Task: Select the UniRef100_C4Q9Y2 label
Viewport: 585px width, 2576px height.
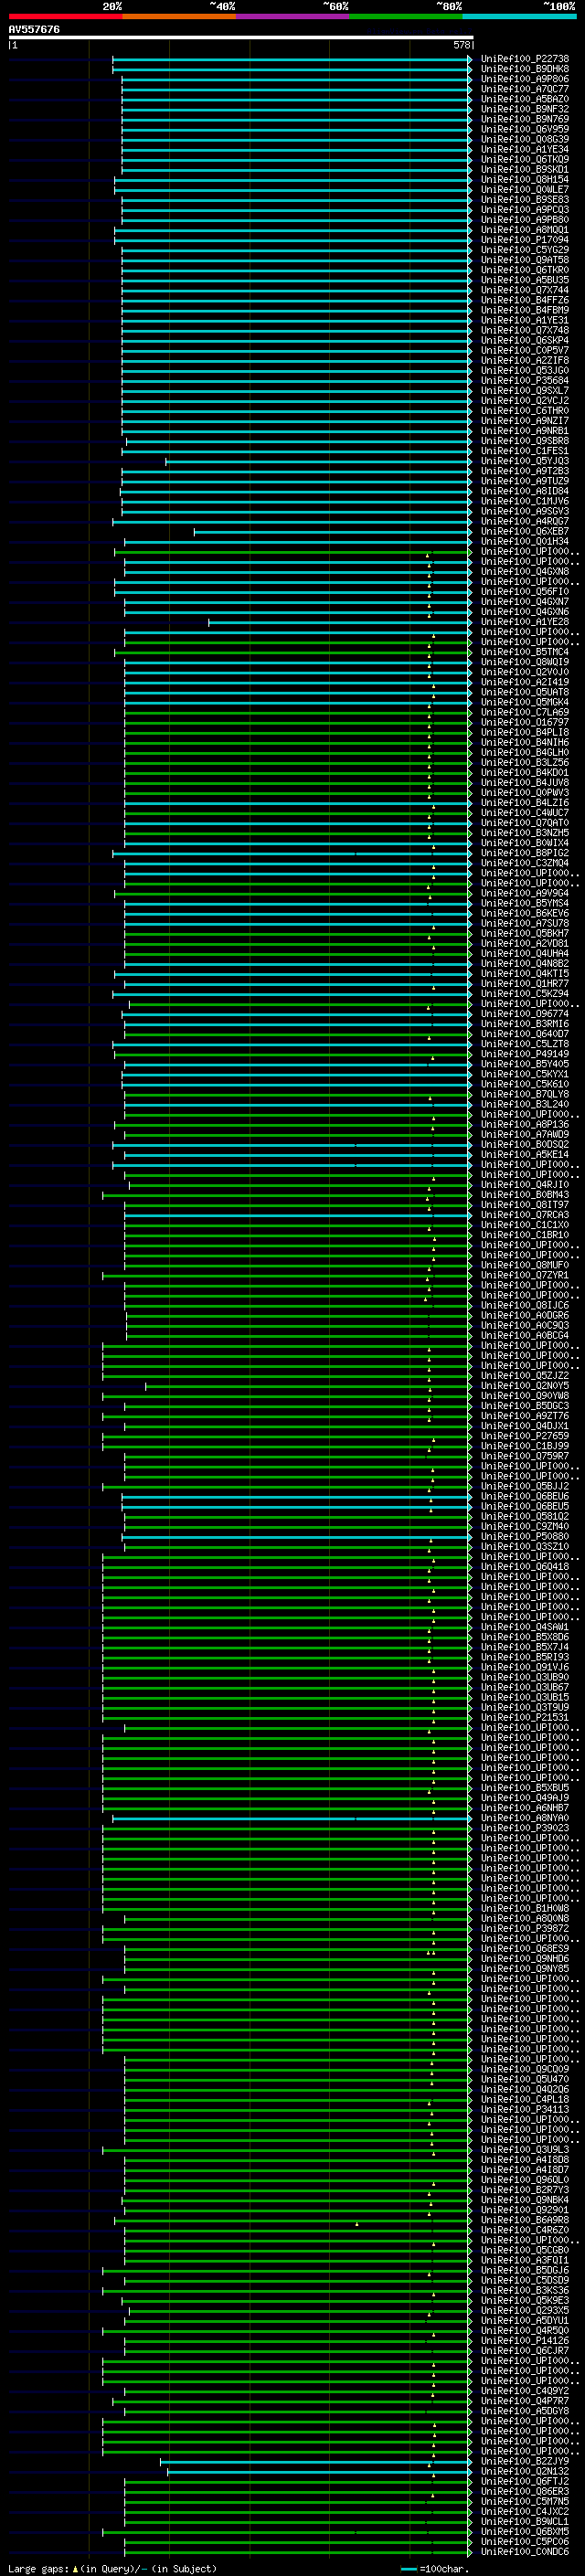Action: point(524,2391)
